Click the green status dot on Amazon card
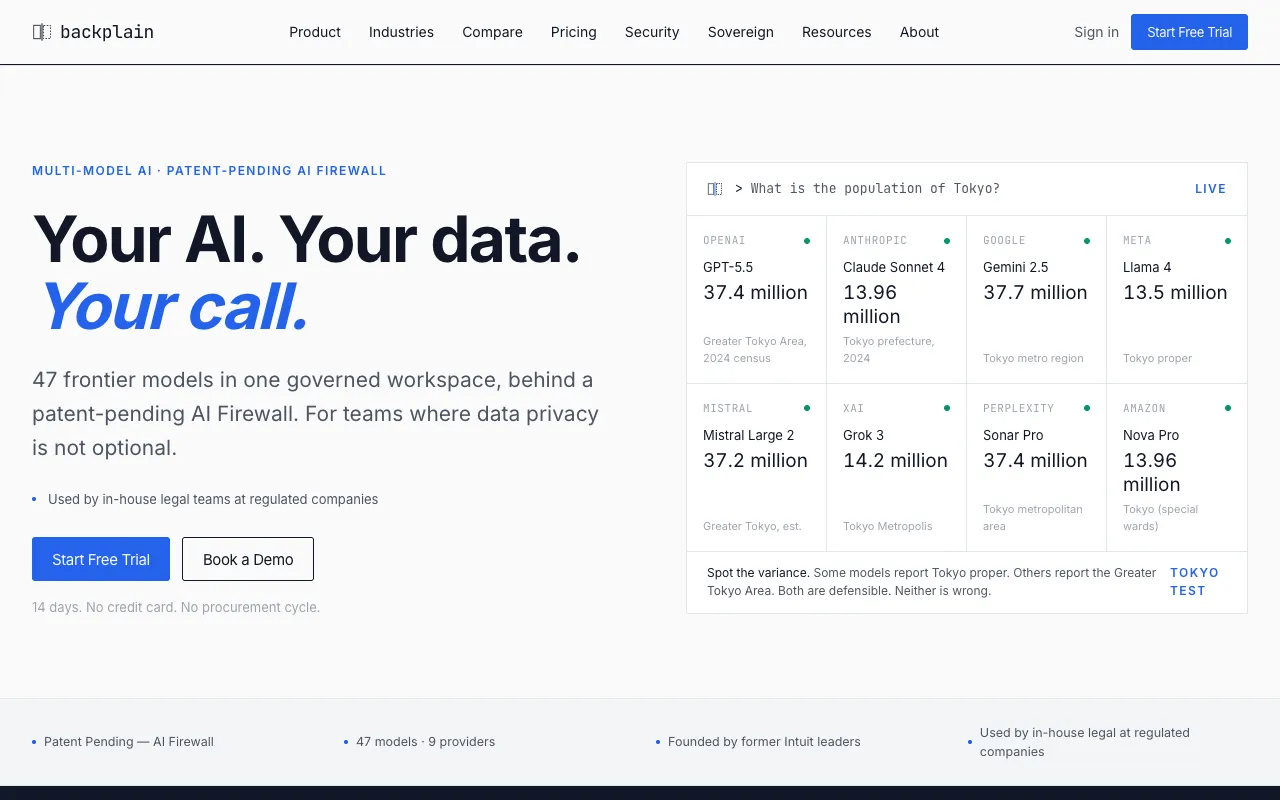 point(1228,408)
